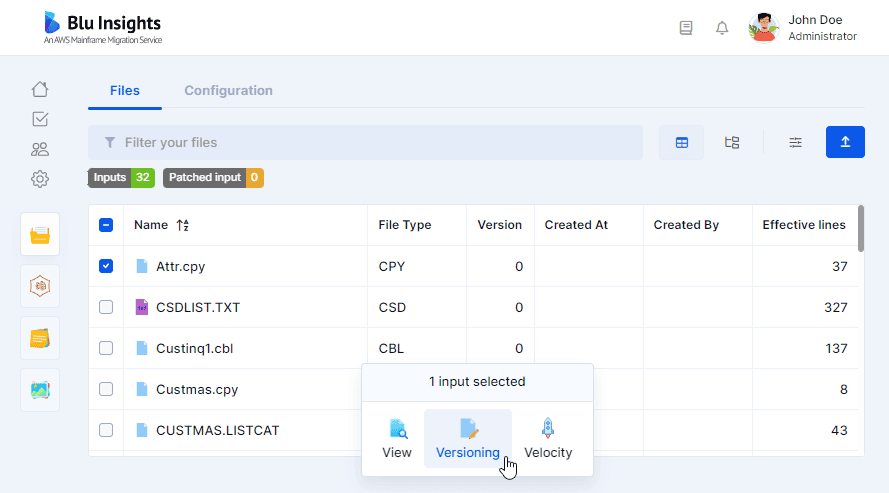Choose Velocity in the selection popup
889x493 pixels.
click(x=548, y=439)
